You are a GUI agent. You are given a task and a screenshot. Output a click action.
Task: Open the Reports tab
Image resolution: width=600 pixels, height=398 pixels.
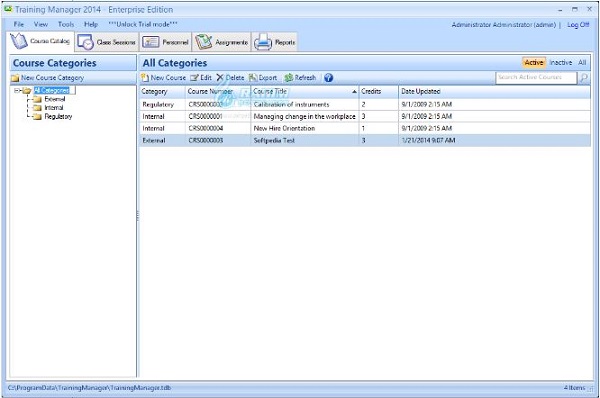coord(274,42)
